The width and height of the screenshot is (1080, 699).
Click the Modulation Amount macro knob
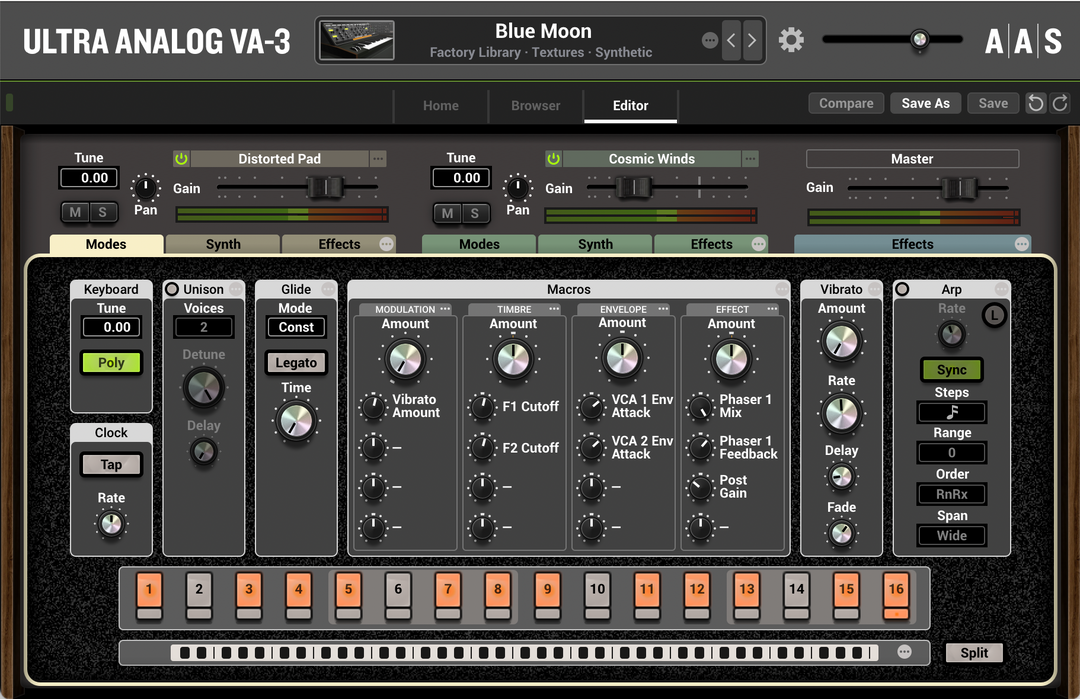coord(405,359)
